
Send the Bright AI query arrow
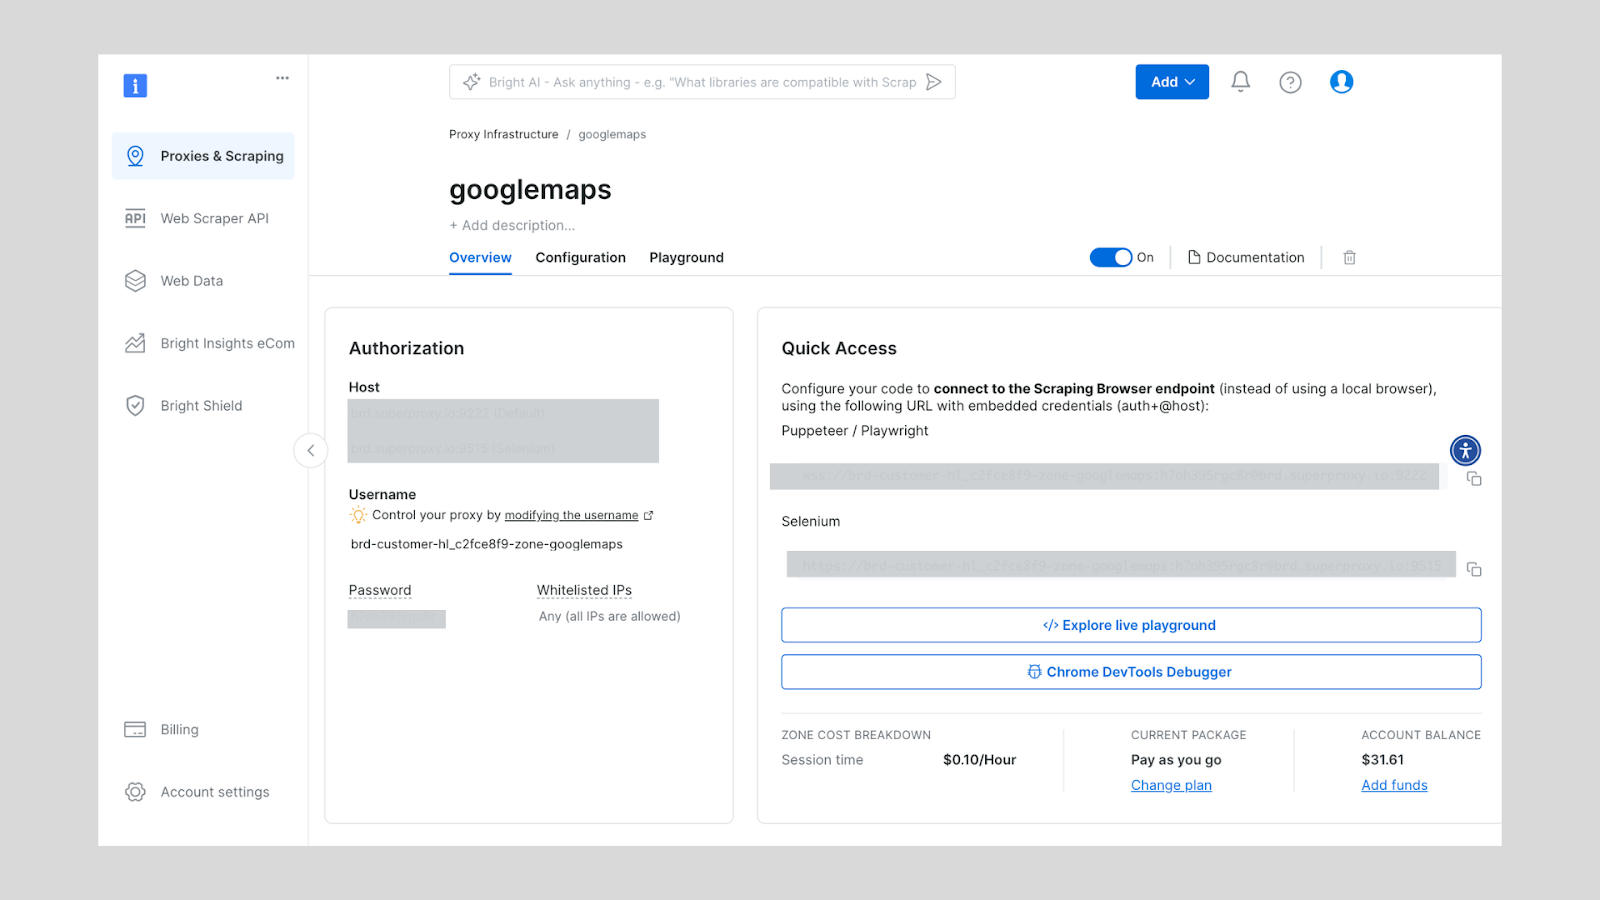point(933,82)
